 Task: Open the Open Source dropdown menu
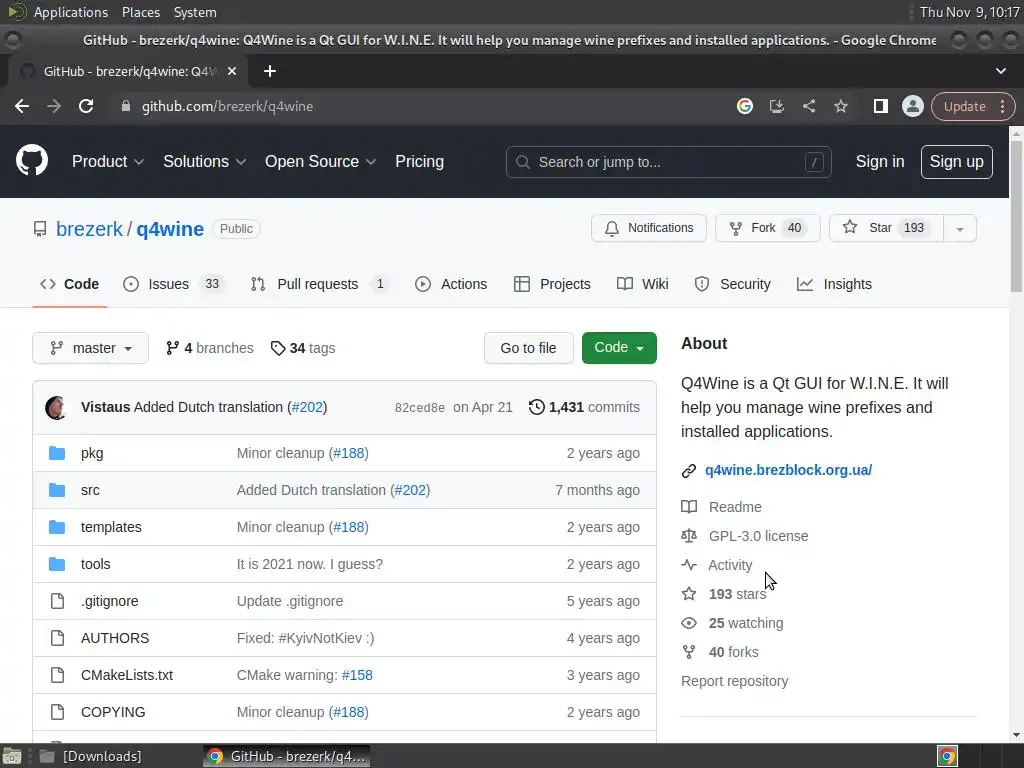coord(320,161)
